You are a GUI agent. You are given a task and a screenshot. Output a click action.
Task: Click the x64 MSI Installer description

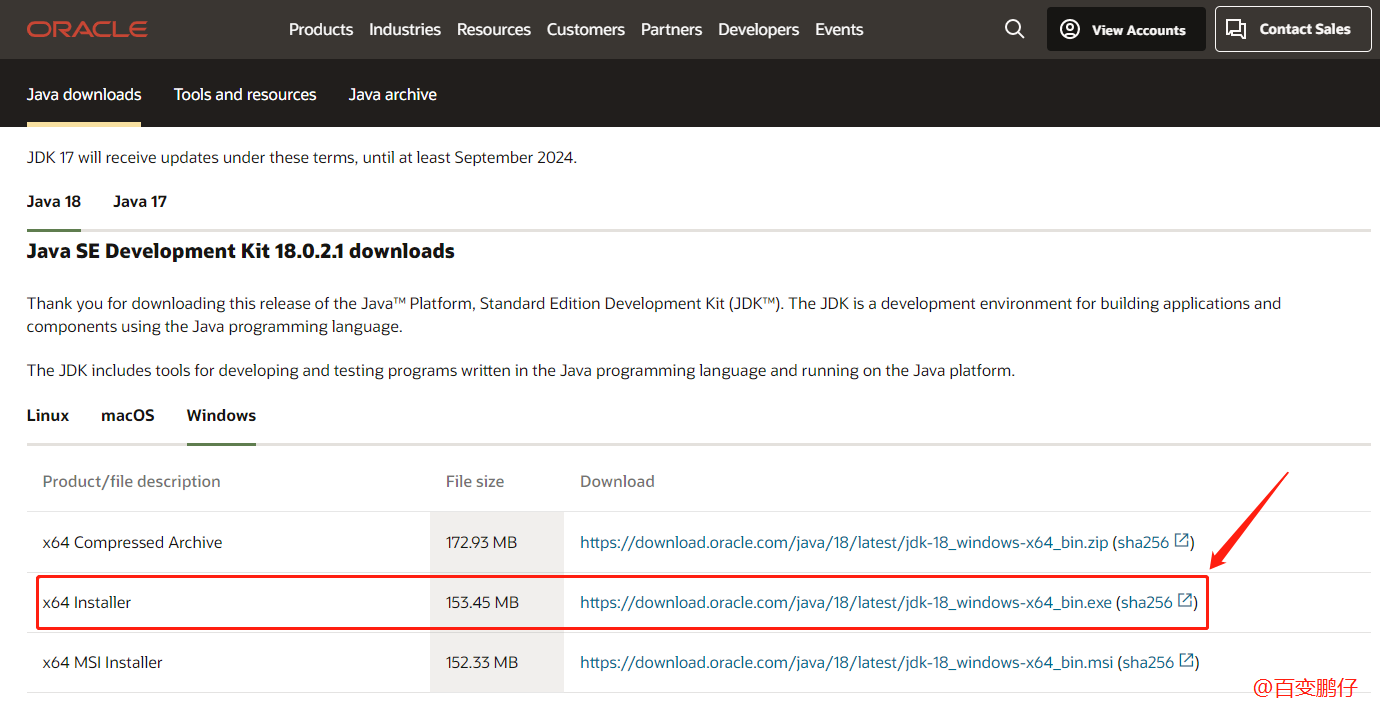click(x=102, y=663)
